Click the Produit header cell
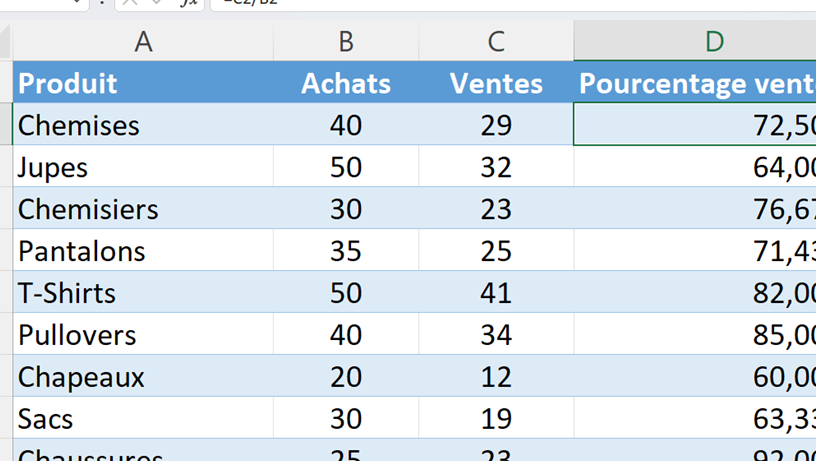Screen dimensions: 816x461 [x=143, y=83]
